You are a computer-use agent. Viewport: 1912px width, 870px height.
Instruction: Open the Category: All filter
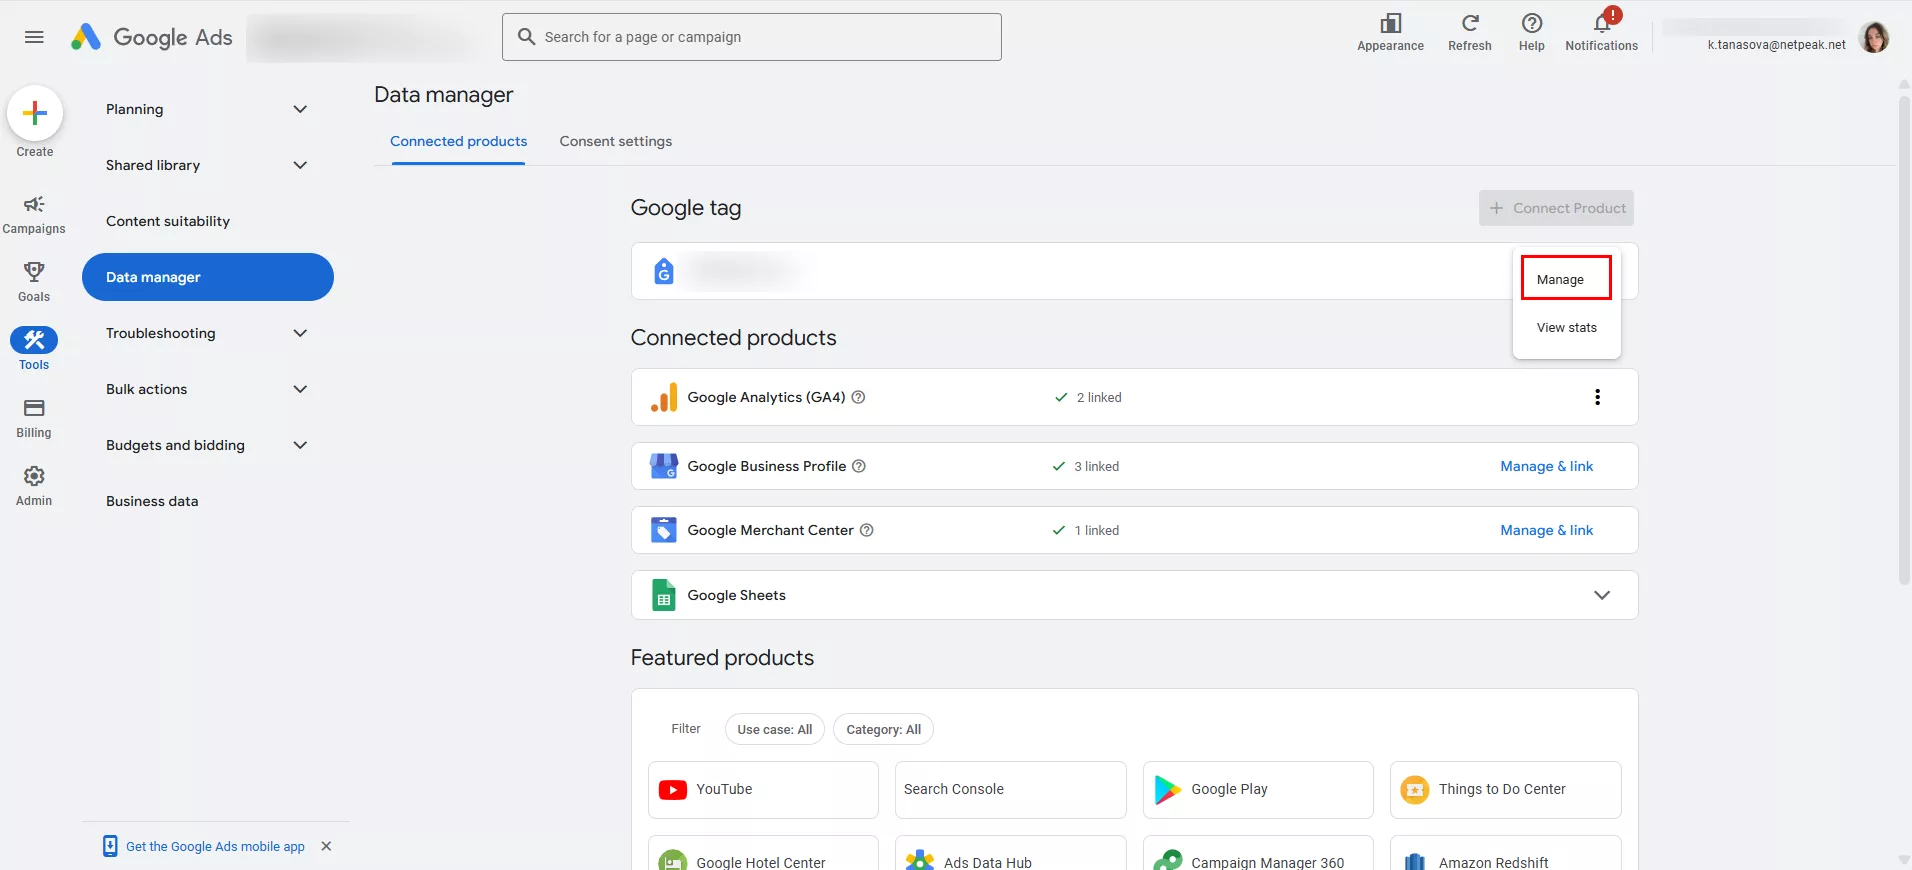coord(883,729)
